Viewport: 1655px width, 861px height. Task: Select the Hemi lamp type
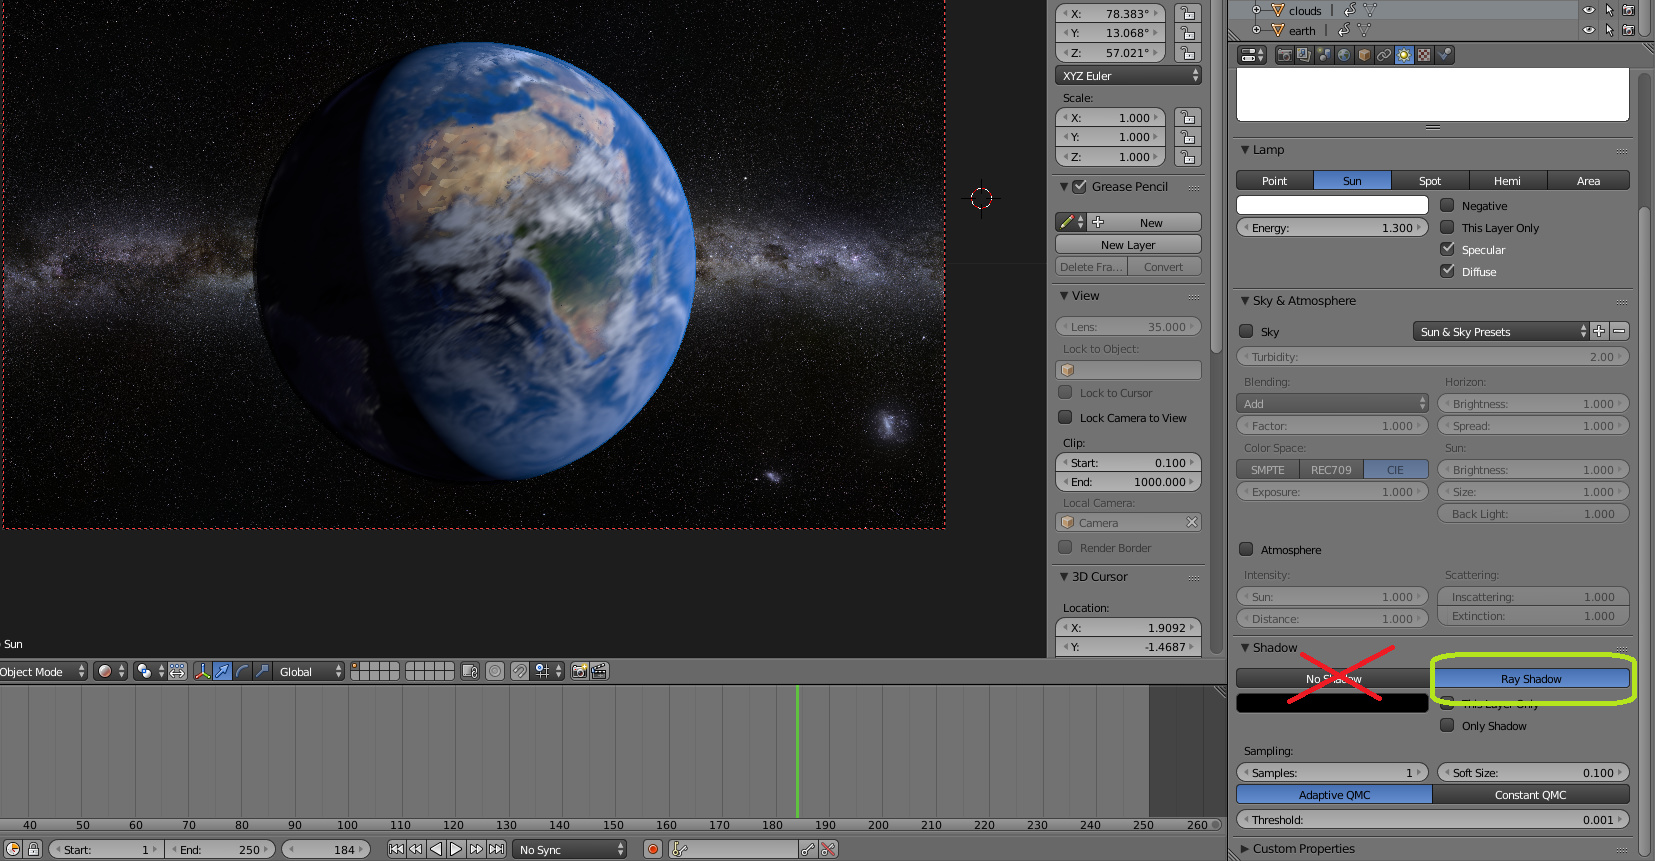[x=1507, y=181]
